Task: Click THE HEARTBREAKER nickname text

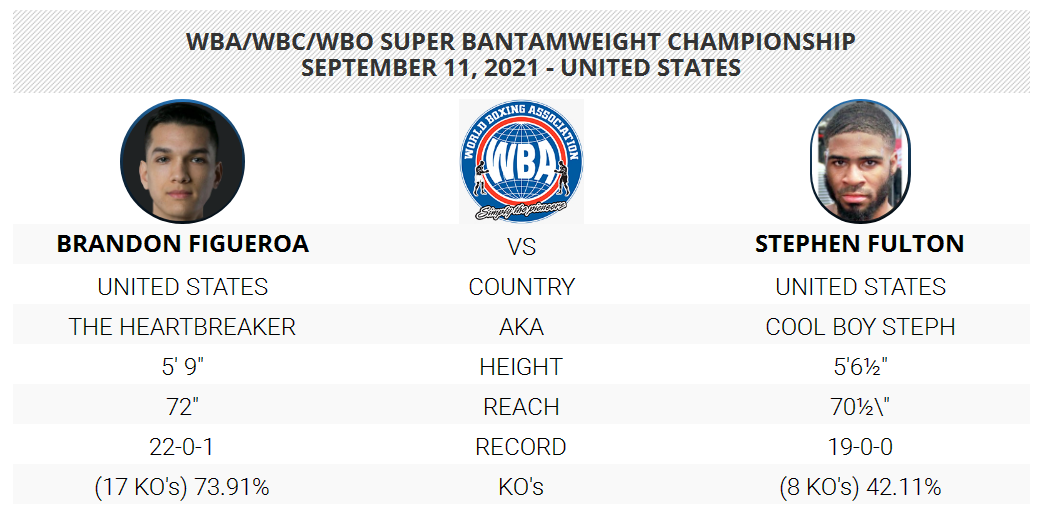Action: point(182,326)
